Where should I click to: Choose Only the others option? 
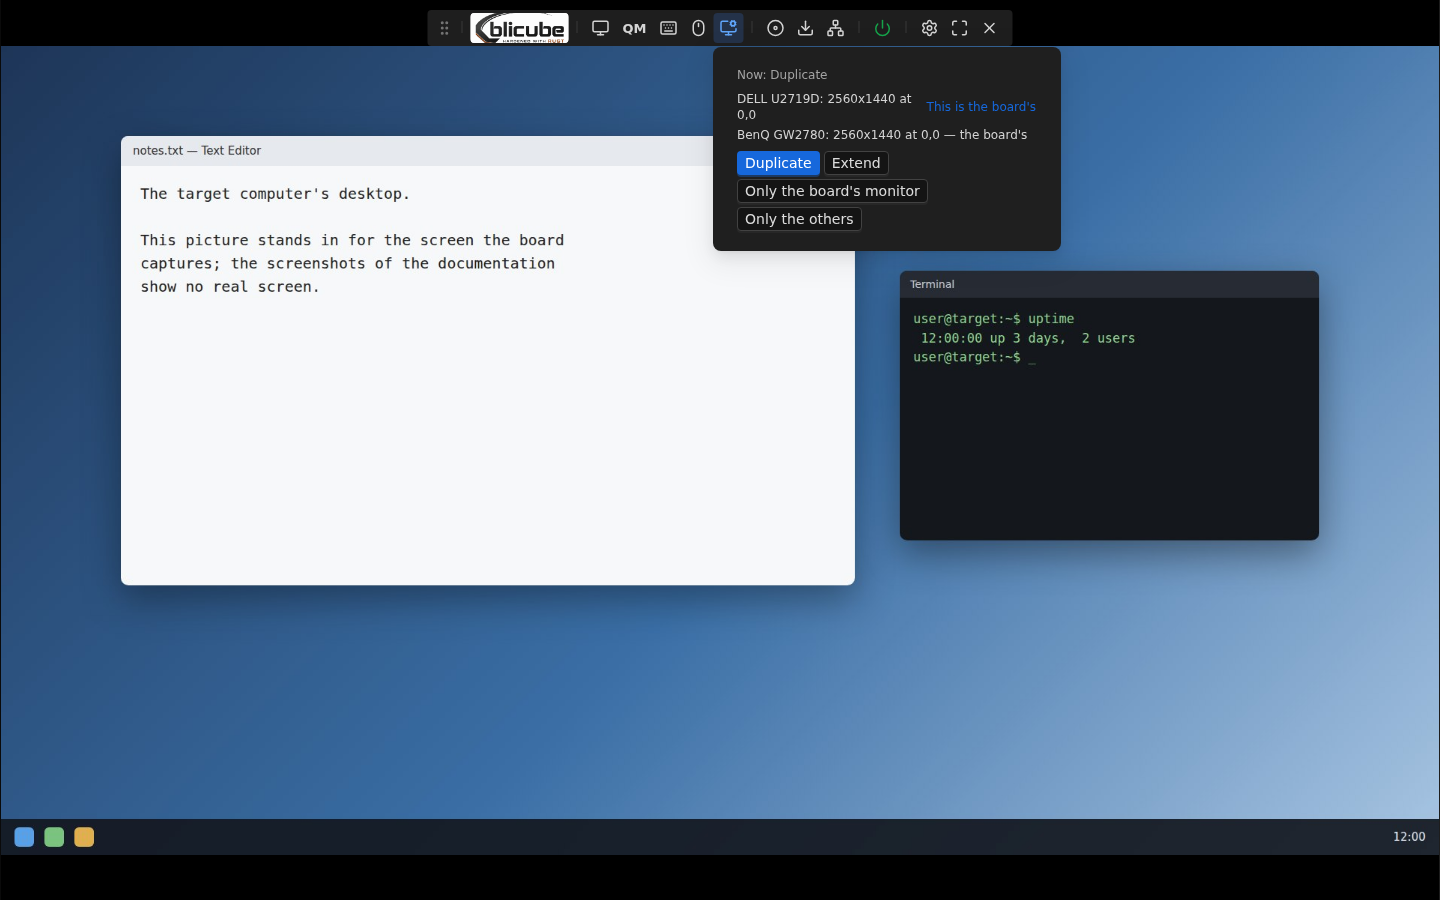click(x=799, y=219)
